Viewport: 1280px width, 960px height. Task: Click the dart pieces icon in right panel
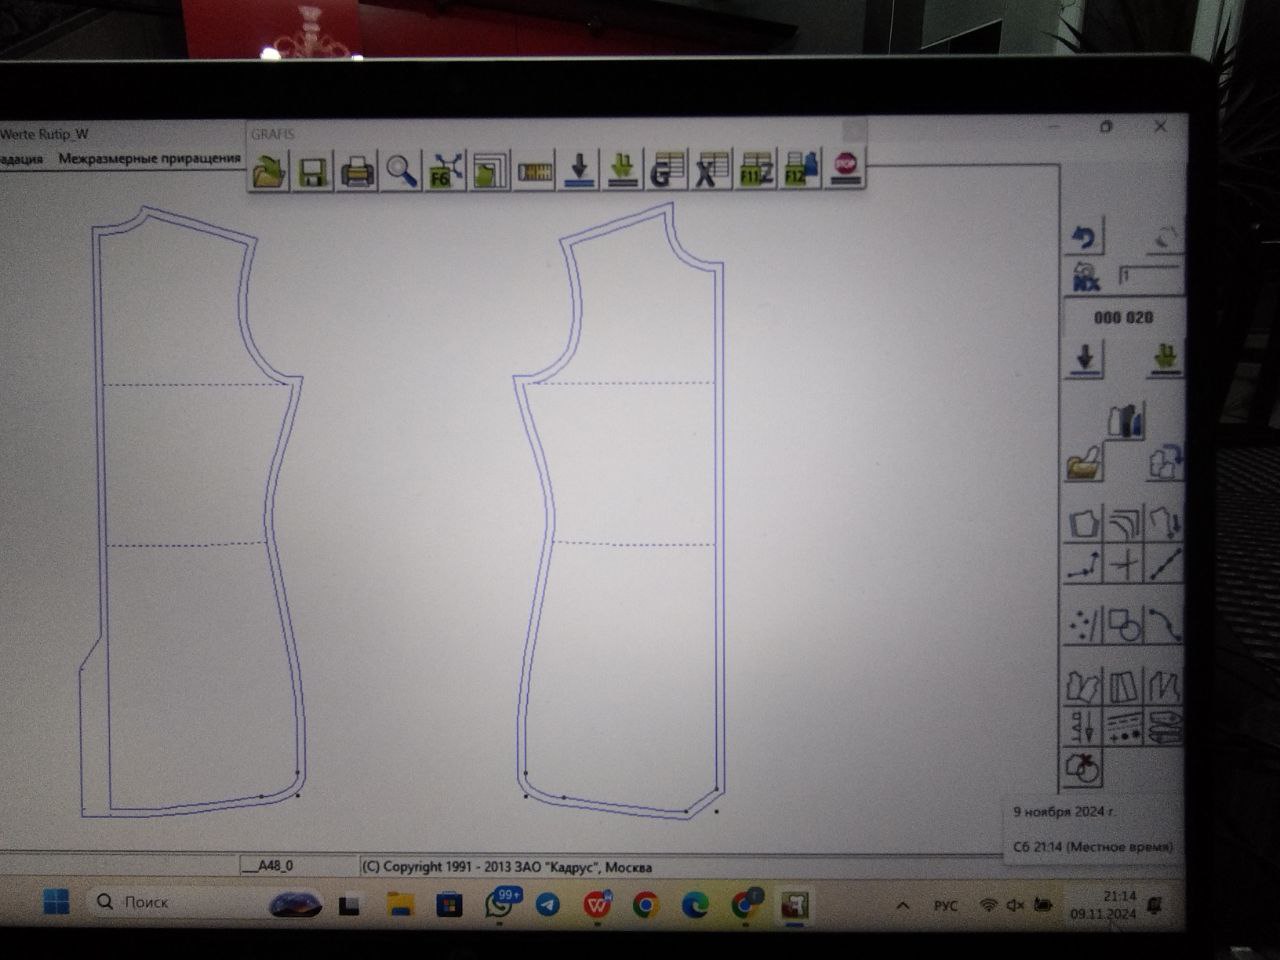coord(1165,687)
